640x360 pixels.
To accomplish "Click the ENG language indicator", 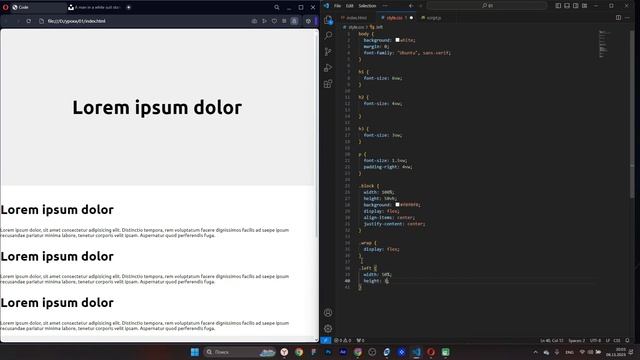I will [569, 352].
